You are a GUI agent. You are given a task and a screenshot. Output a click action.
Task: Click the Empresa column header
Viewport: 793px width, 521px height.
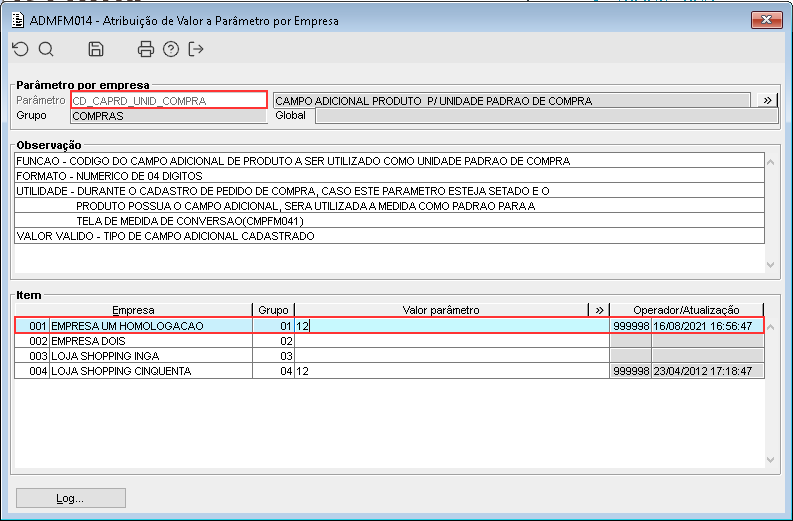point(134,310)
